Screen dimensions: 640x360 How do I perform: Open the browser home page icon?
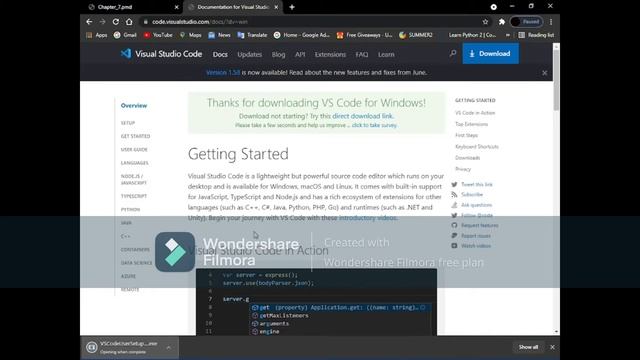pyautogui.click(x=129, y=22)
